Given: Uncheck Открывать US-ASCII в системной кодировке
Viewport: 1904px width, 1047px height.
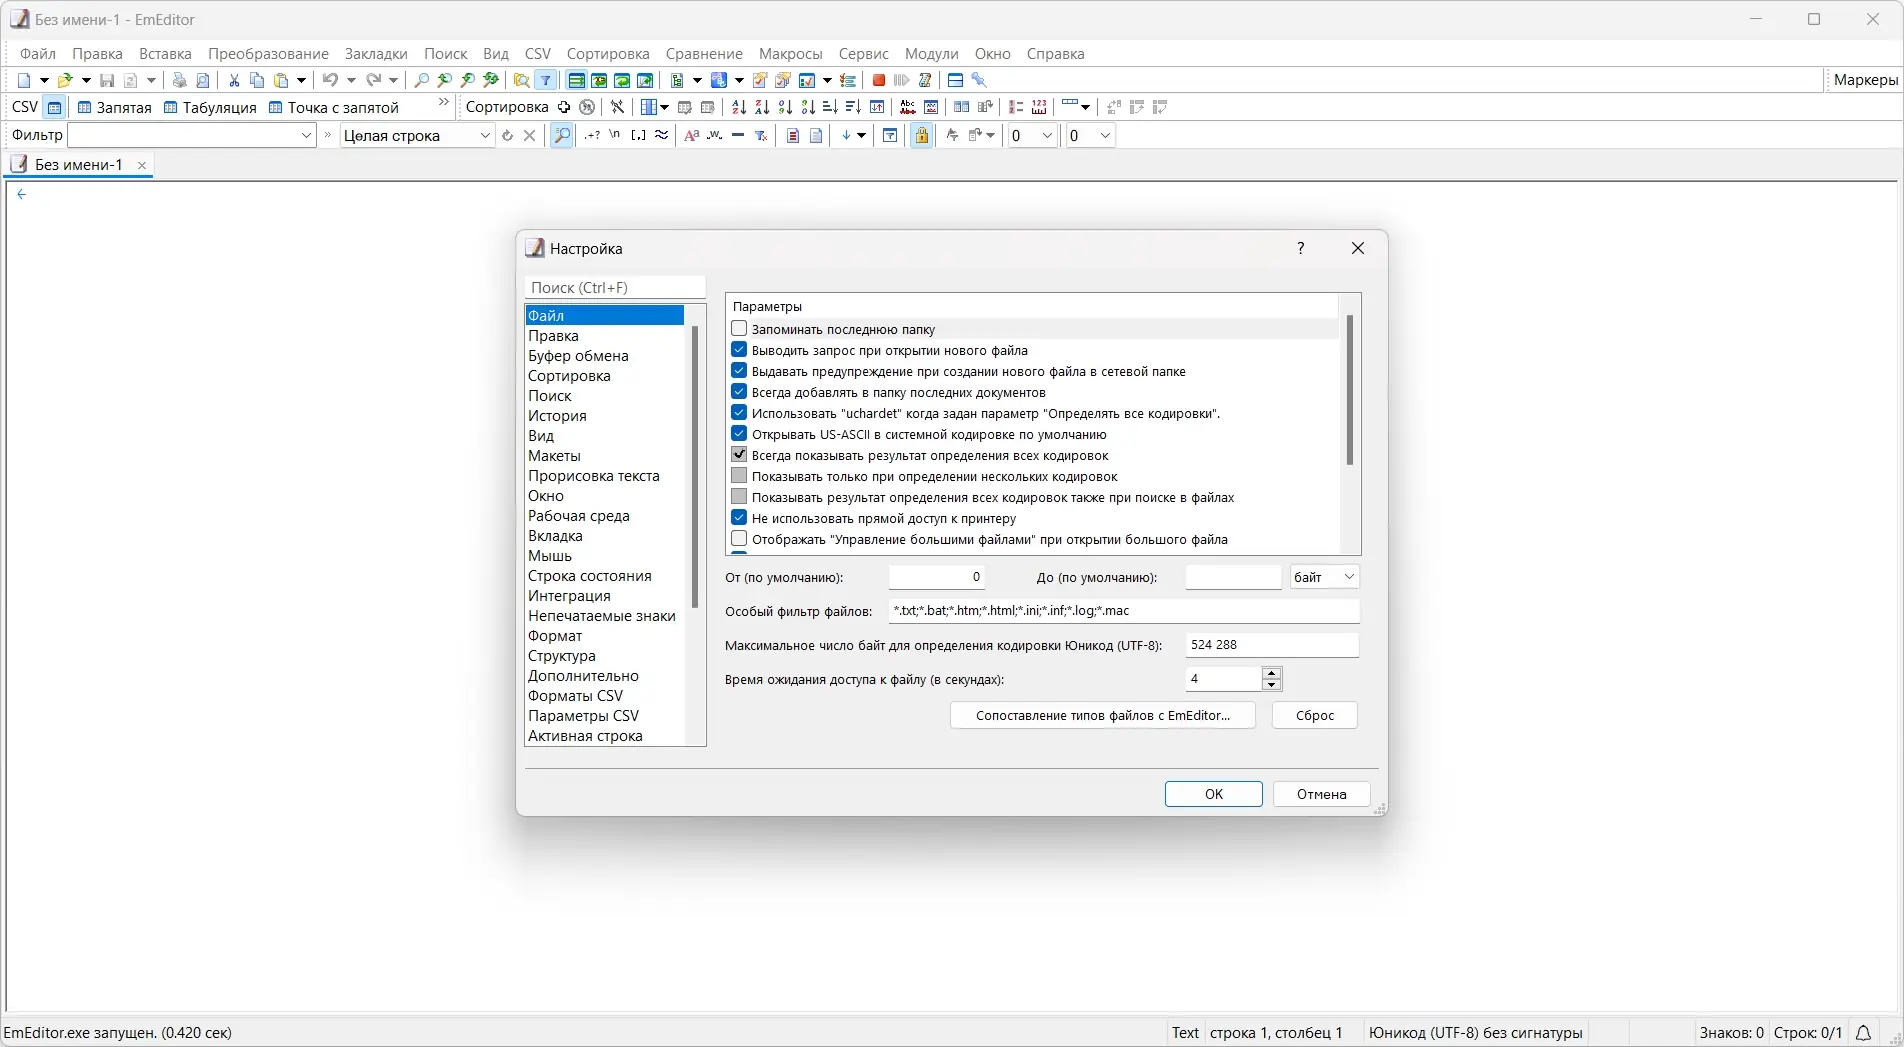Looking at the screenshot, I should [739, 434].
